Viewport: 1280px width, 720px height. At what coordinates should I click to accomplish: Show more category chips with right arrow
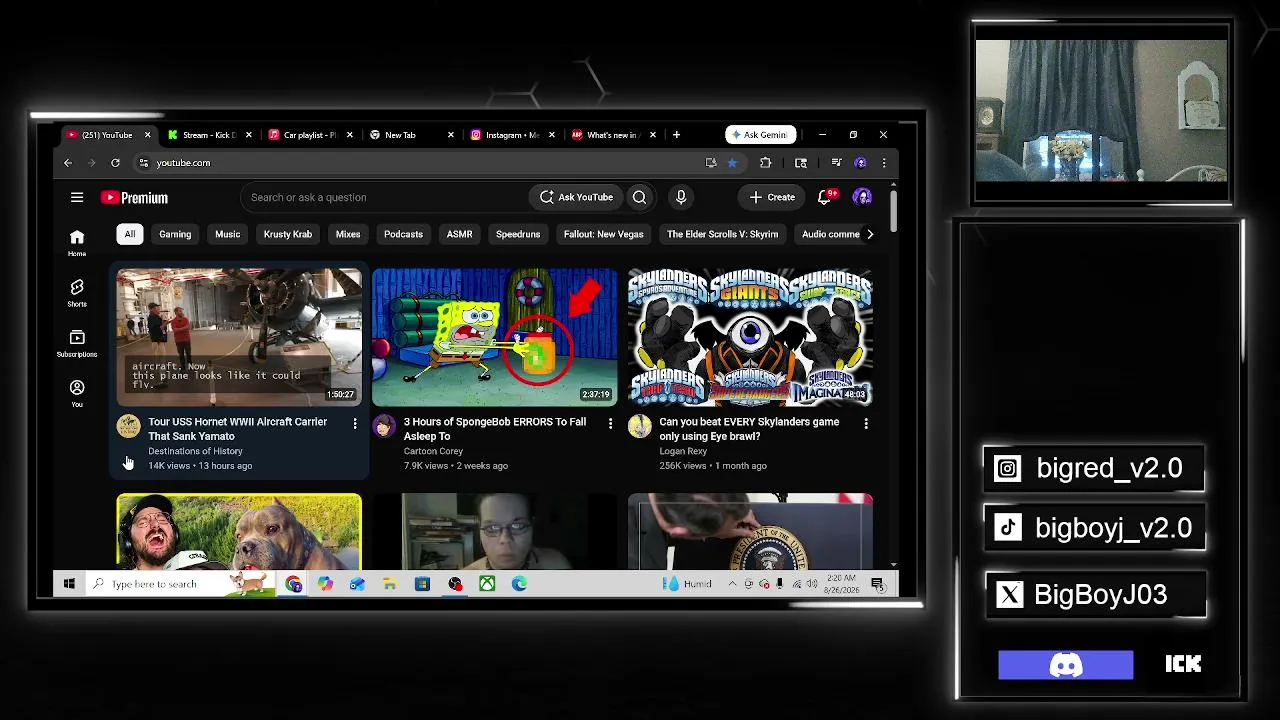click(x=869, y=234)
